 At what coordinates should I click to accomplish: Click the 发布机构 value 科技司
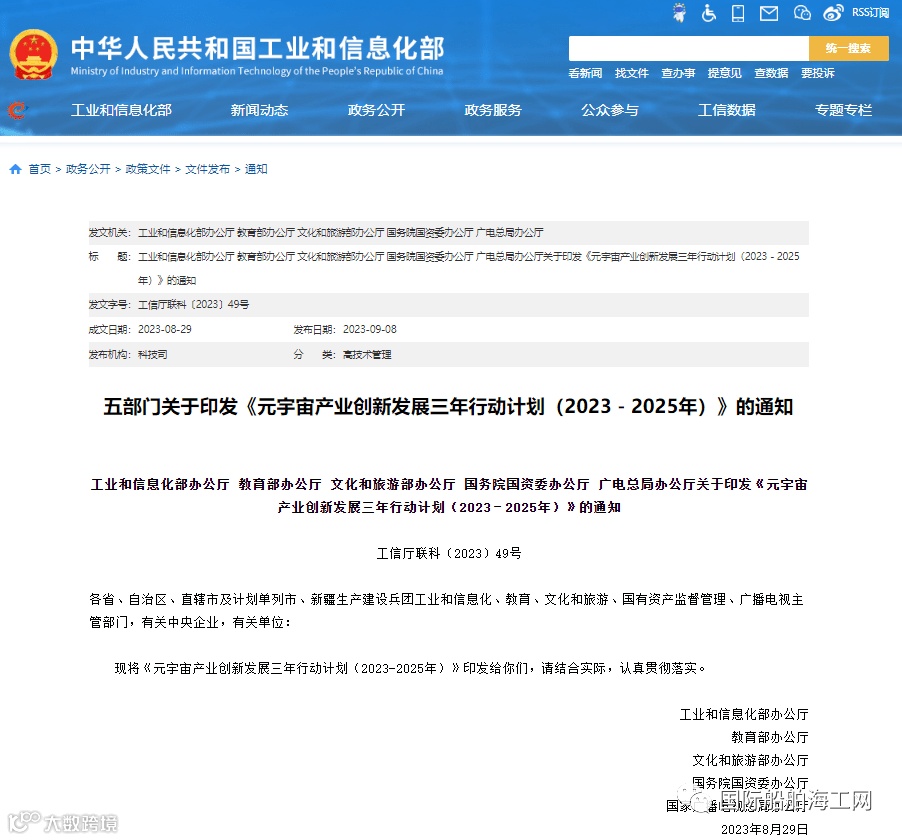(x=152, y=354)
